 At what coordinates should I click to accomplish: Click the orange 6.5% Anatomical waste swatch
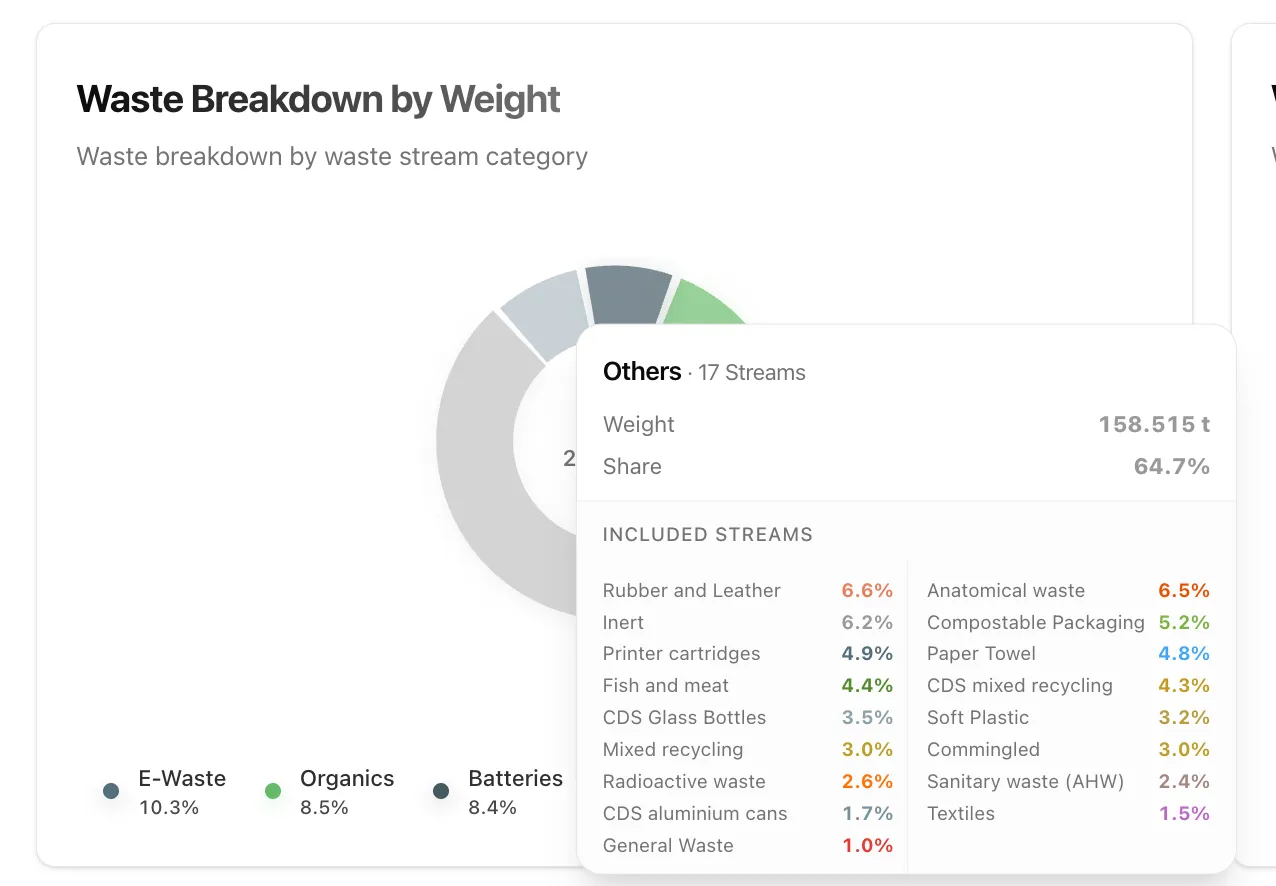coord(1184,590)
